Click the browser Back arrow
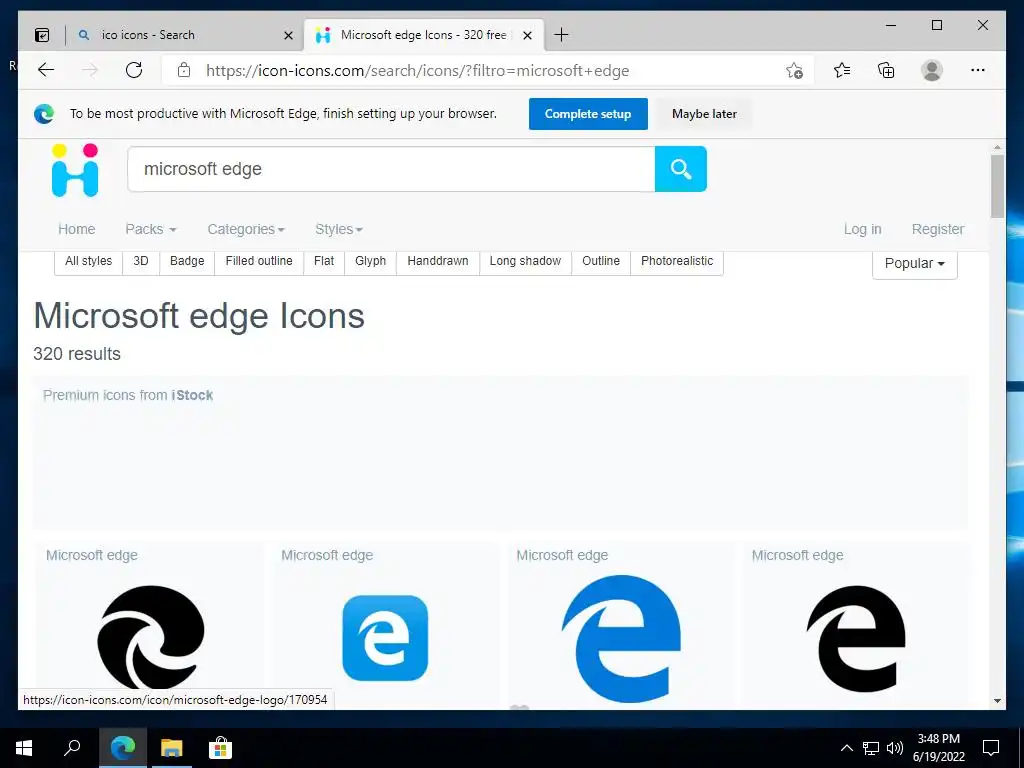The image size is (1024, 768). pyautogui.click(x=46, y=70)
